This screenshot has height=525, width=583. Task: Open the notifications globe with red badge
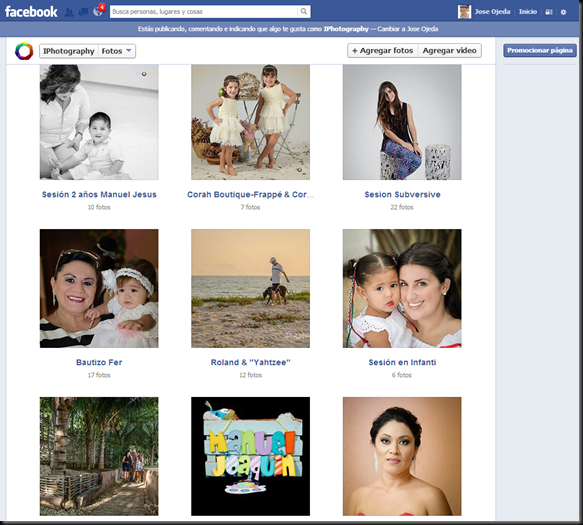coord(98,11)
